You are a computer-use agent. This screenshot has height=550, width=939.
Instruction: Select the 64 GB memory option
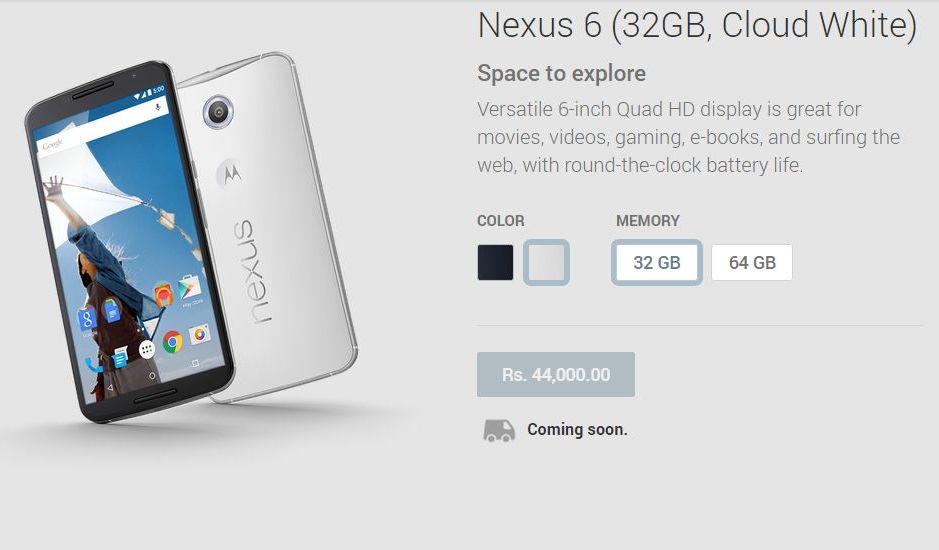(x=752, y=262)
